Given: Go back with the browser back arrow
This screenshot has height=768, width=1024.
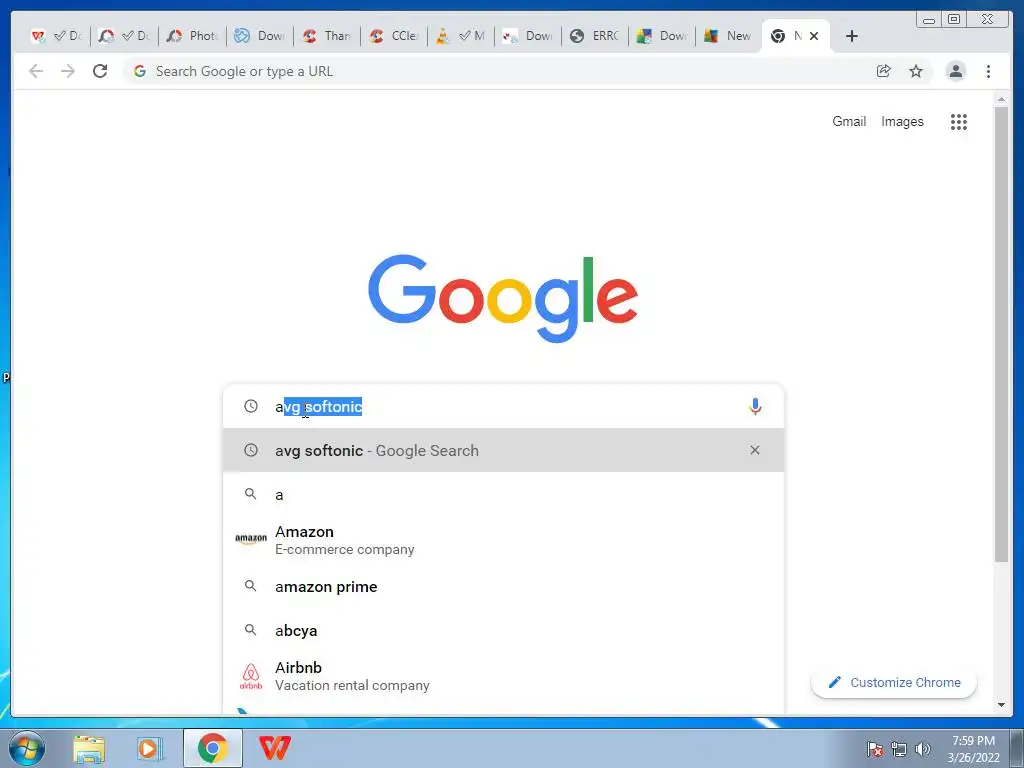Looking at the screenshot, I should pos(36,71).
